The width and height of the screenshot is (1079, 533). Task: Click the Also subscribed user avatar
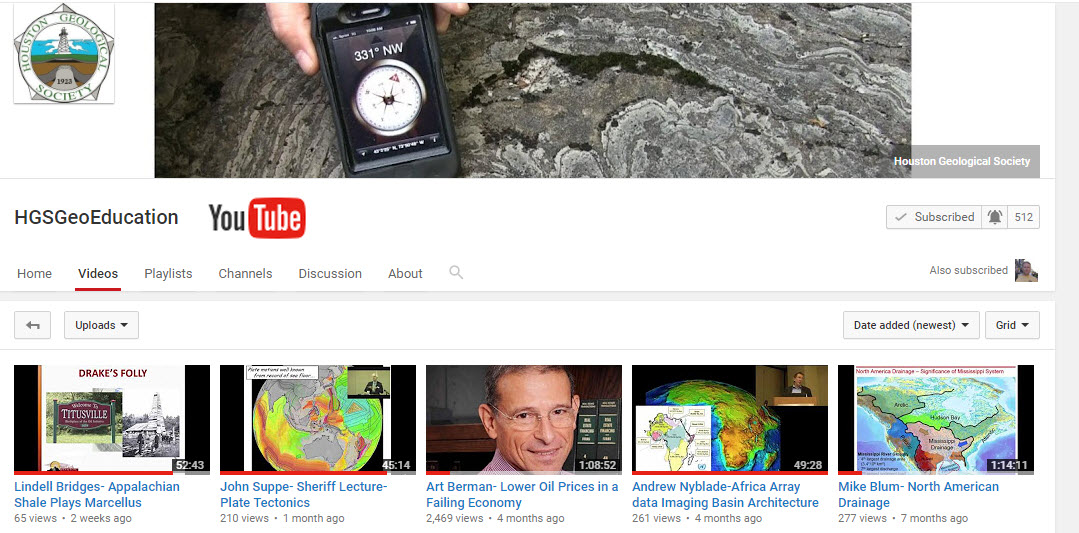point(1026,270)
